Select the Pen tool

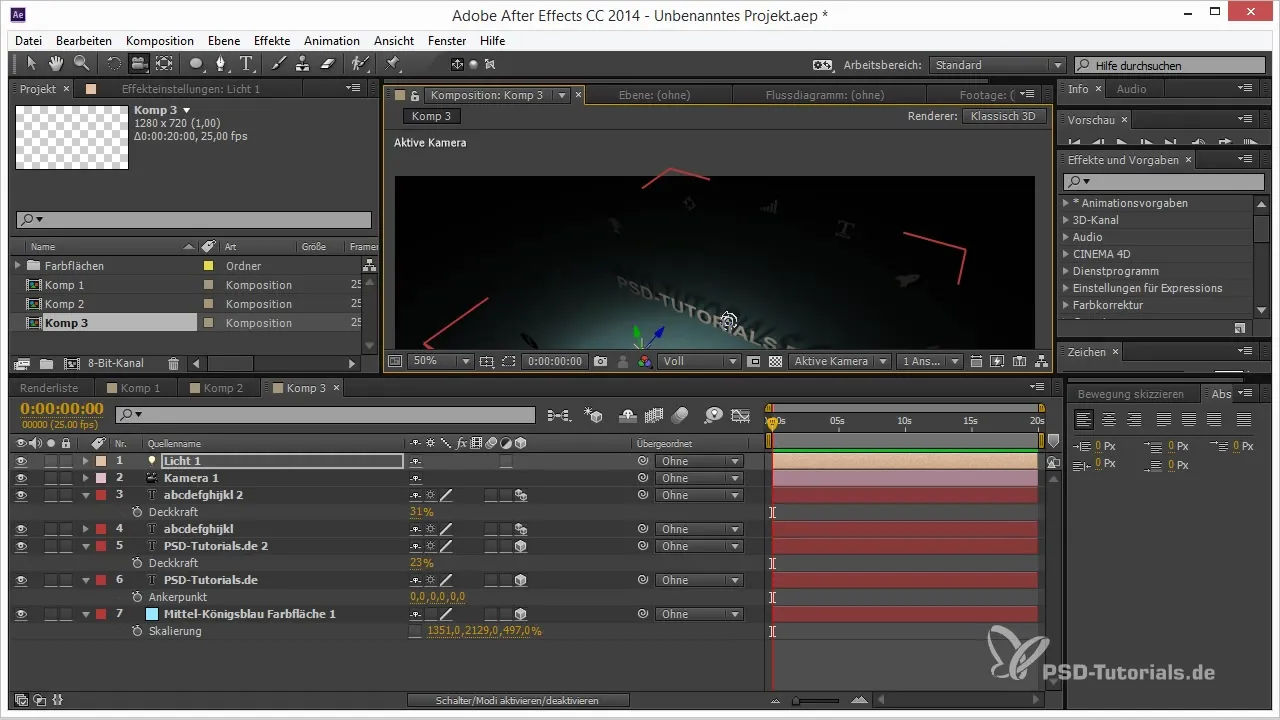pos(222,63)
